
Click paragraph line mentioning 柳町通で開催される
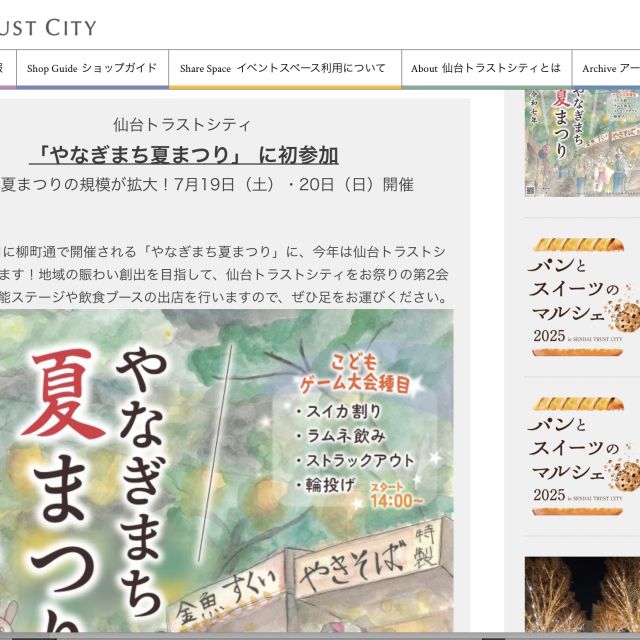tap(224, 252)
